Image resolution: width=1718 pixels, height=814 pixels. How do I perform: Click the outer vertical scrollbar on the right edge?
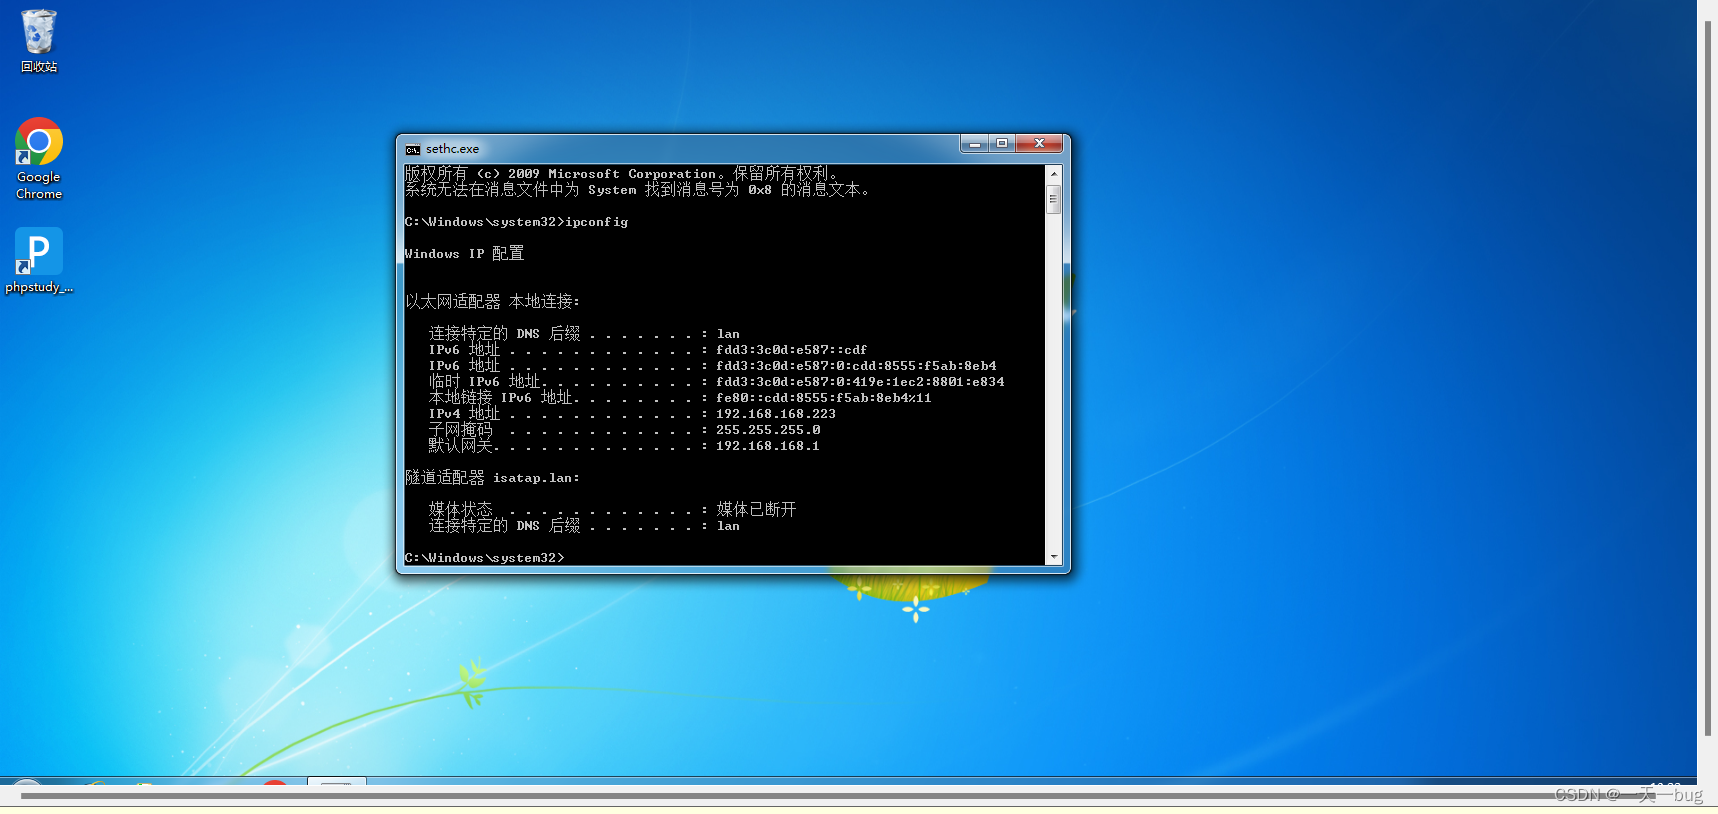point(1708,380)
